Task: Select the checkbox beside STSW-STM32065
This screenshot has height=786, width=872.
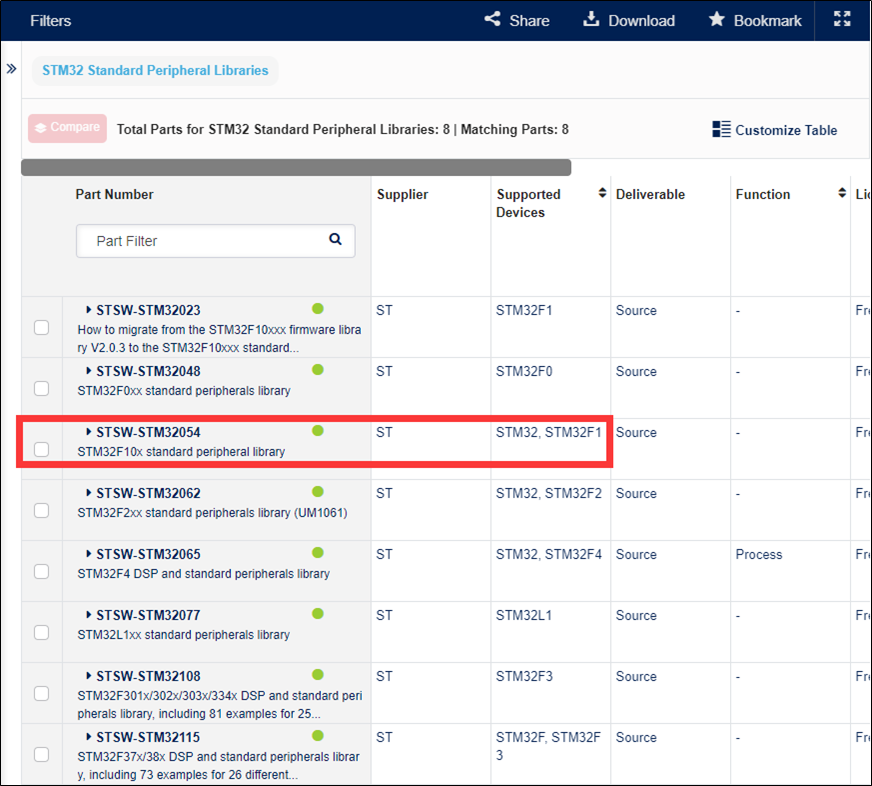Action: (x=41, y=571)
